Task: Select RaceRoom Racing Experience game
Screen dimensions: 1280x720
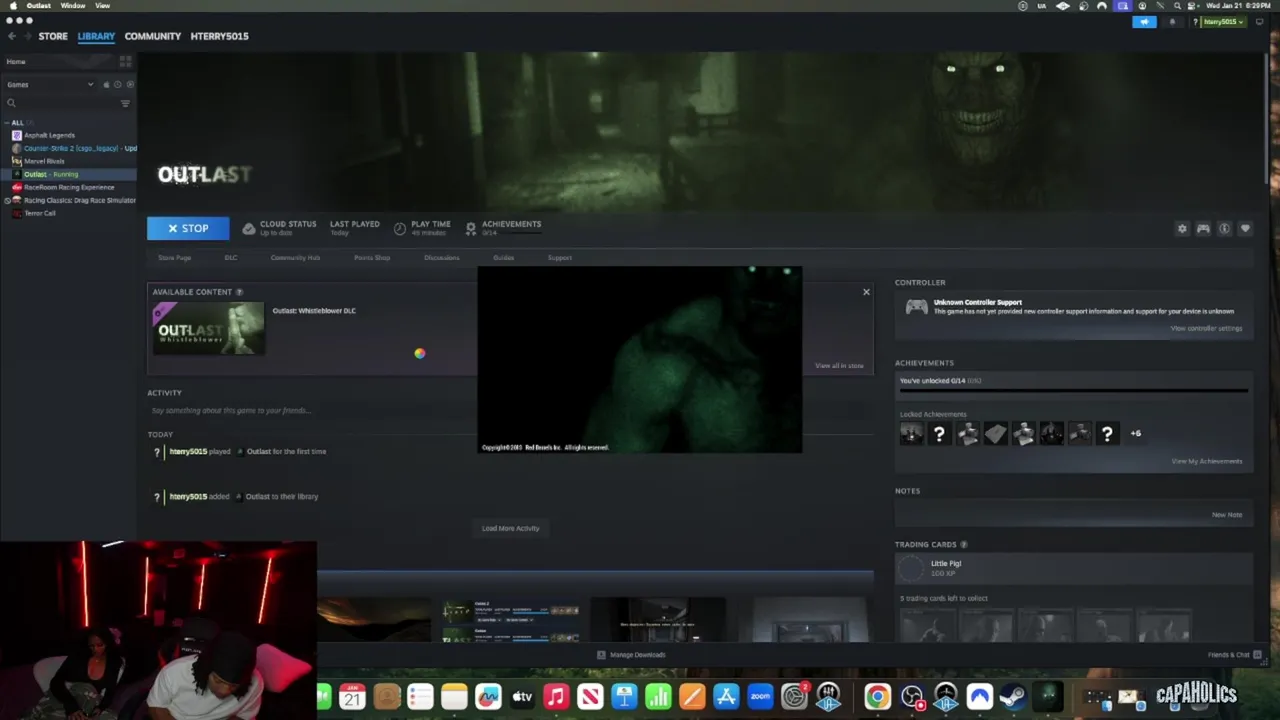Action: pos(68,187)
